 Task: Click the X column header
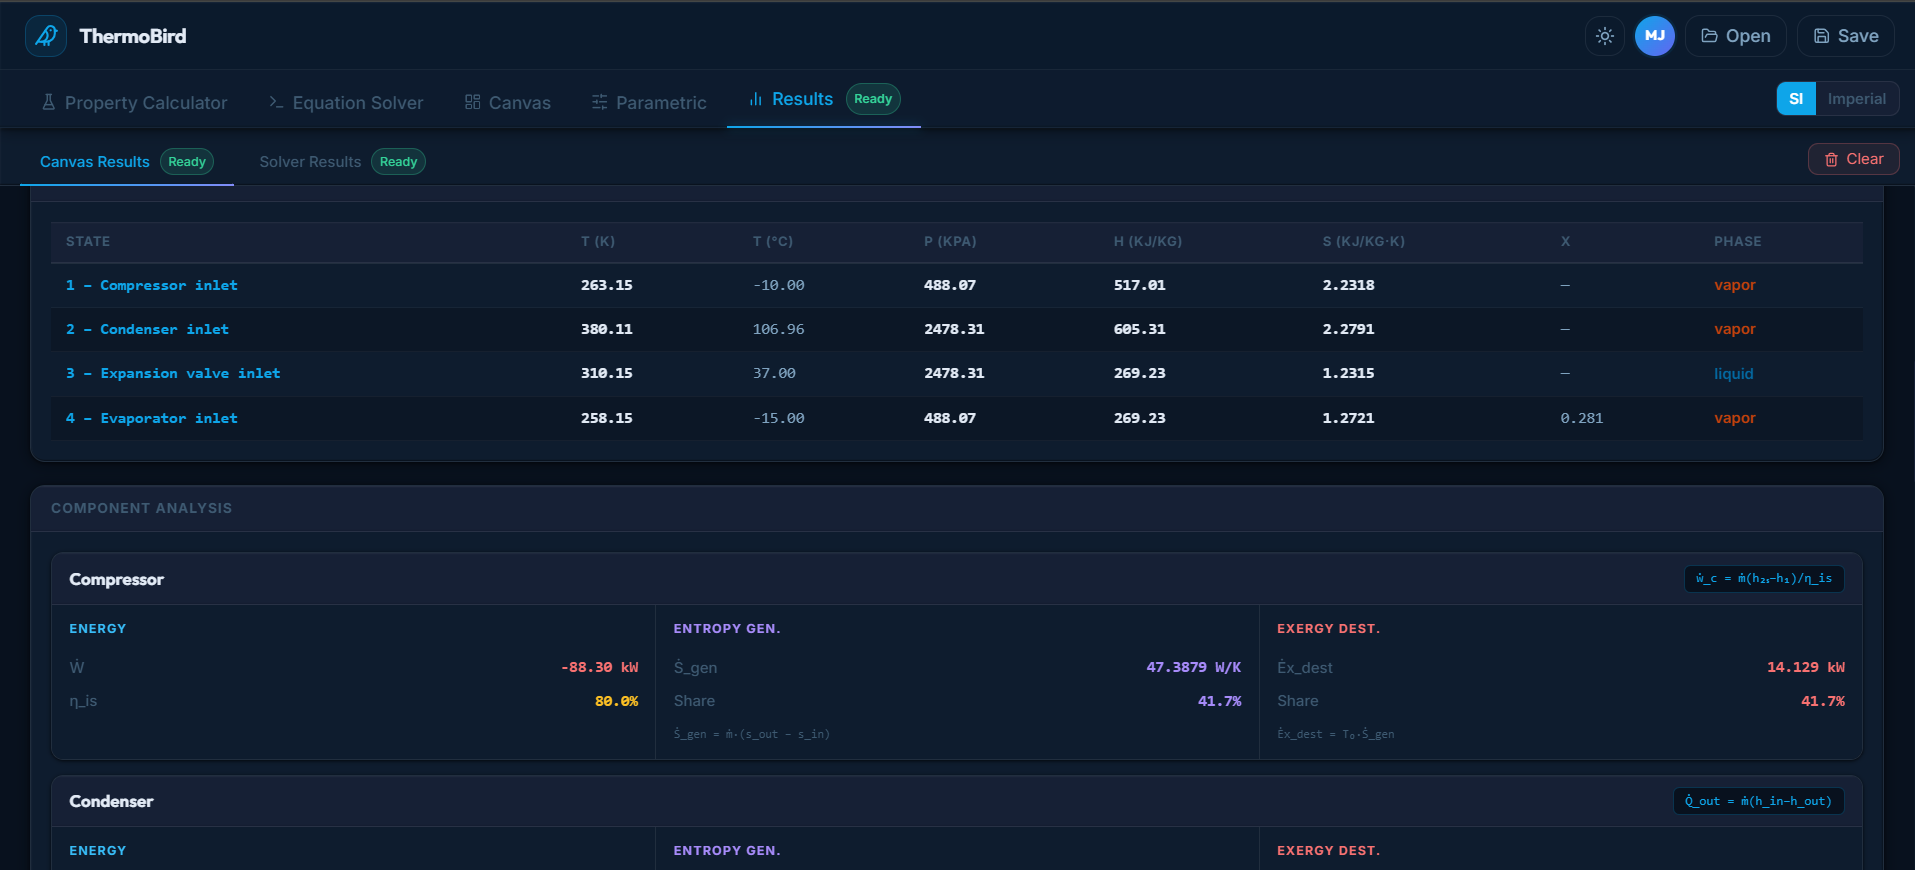[1566, 241]
